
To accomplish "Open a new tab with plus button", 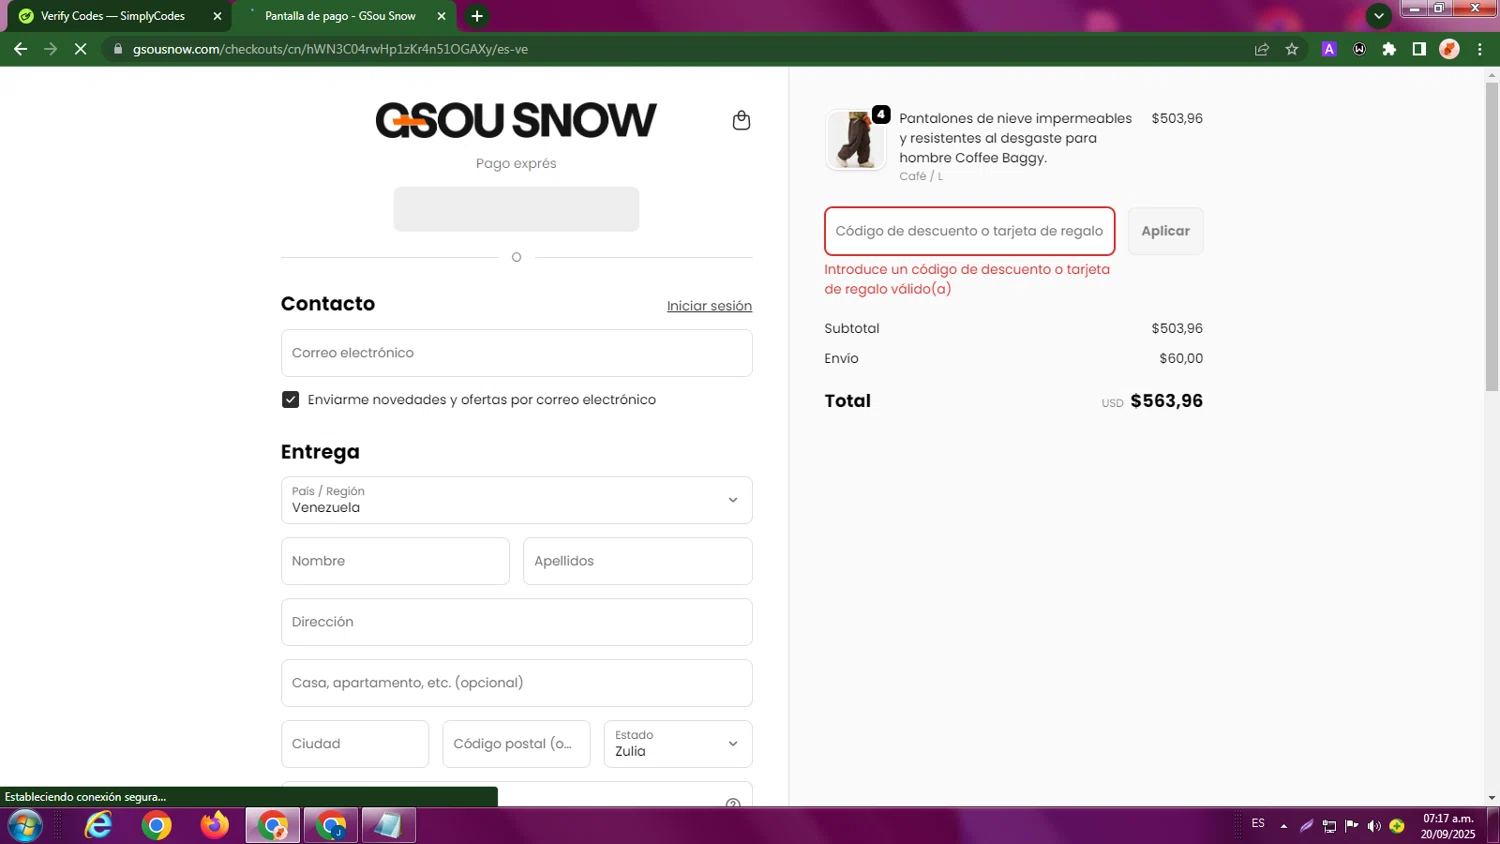I will click(477, 16).
